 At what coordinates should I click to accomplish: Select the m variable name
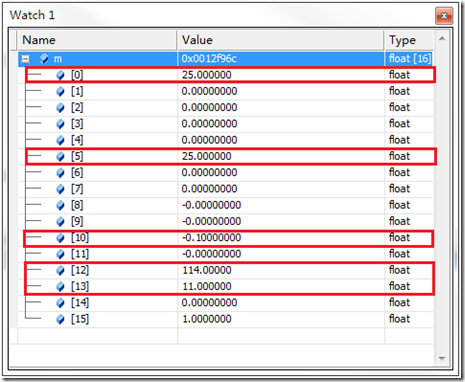(58, 59)
